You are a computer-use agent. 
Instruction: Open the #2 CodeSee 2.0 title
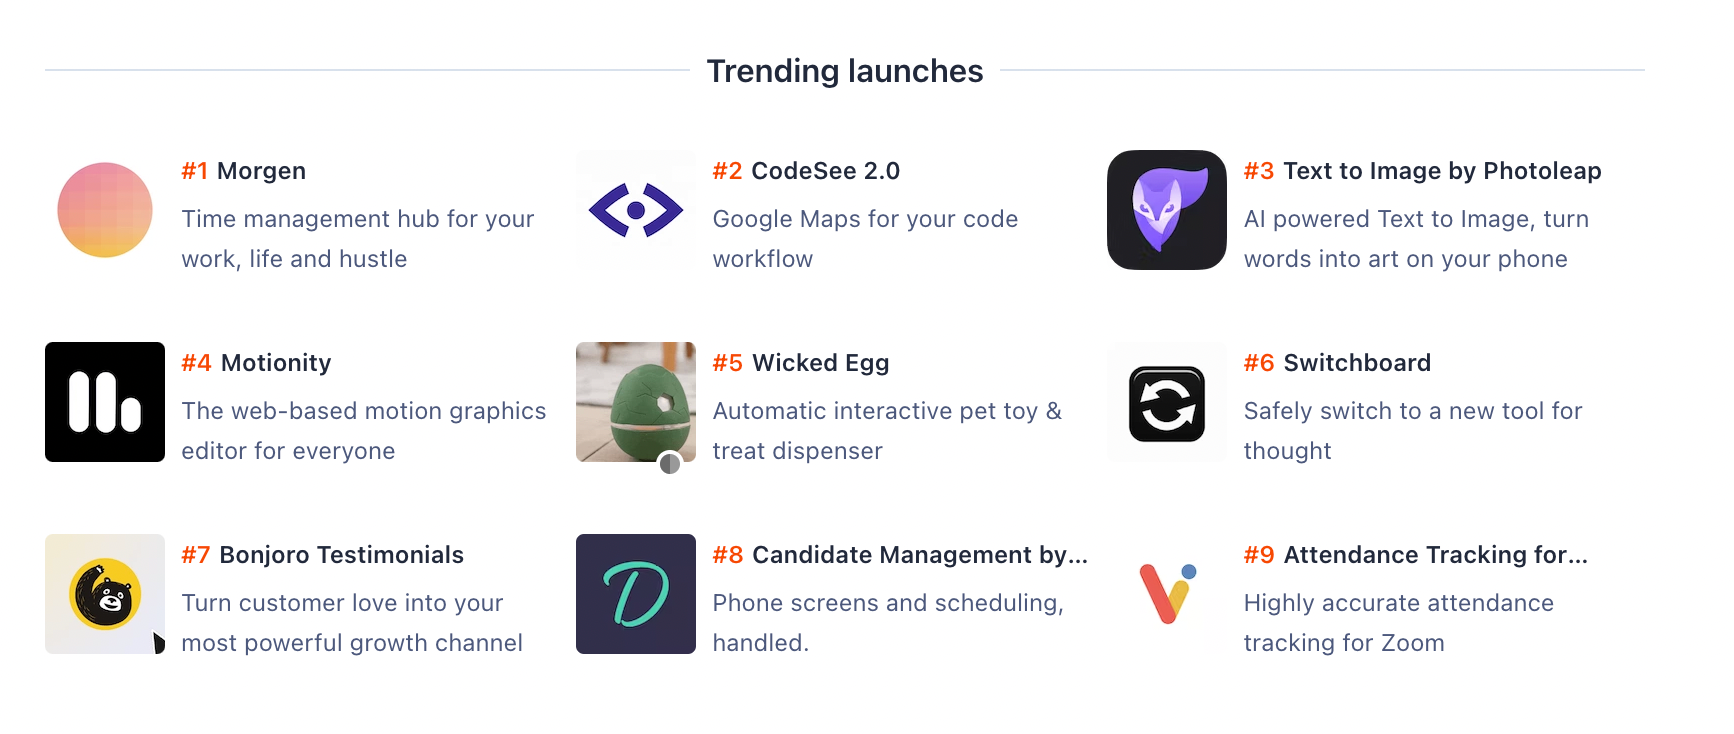point(806,171)
